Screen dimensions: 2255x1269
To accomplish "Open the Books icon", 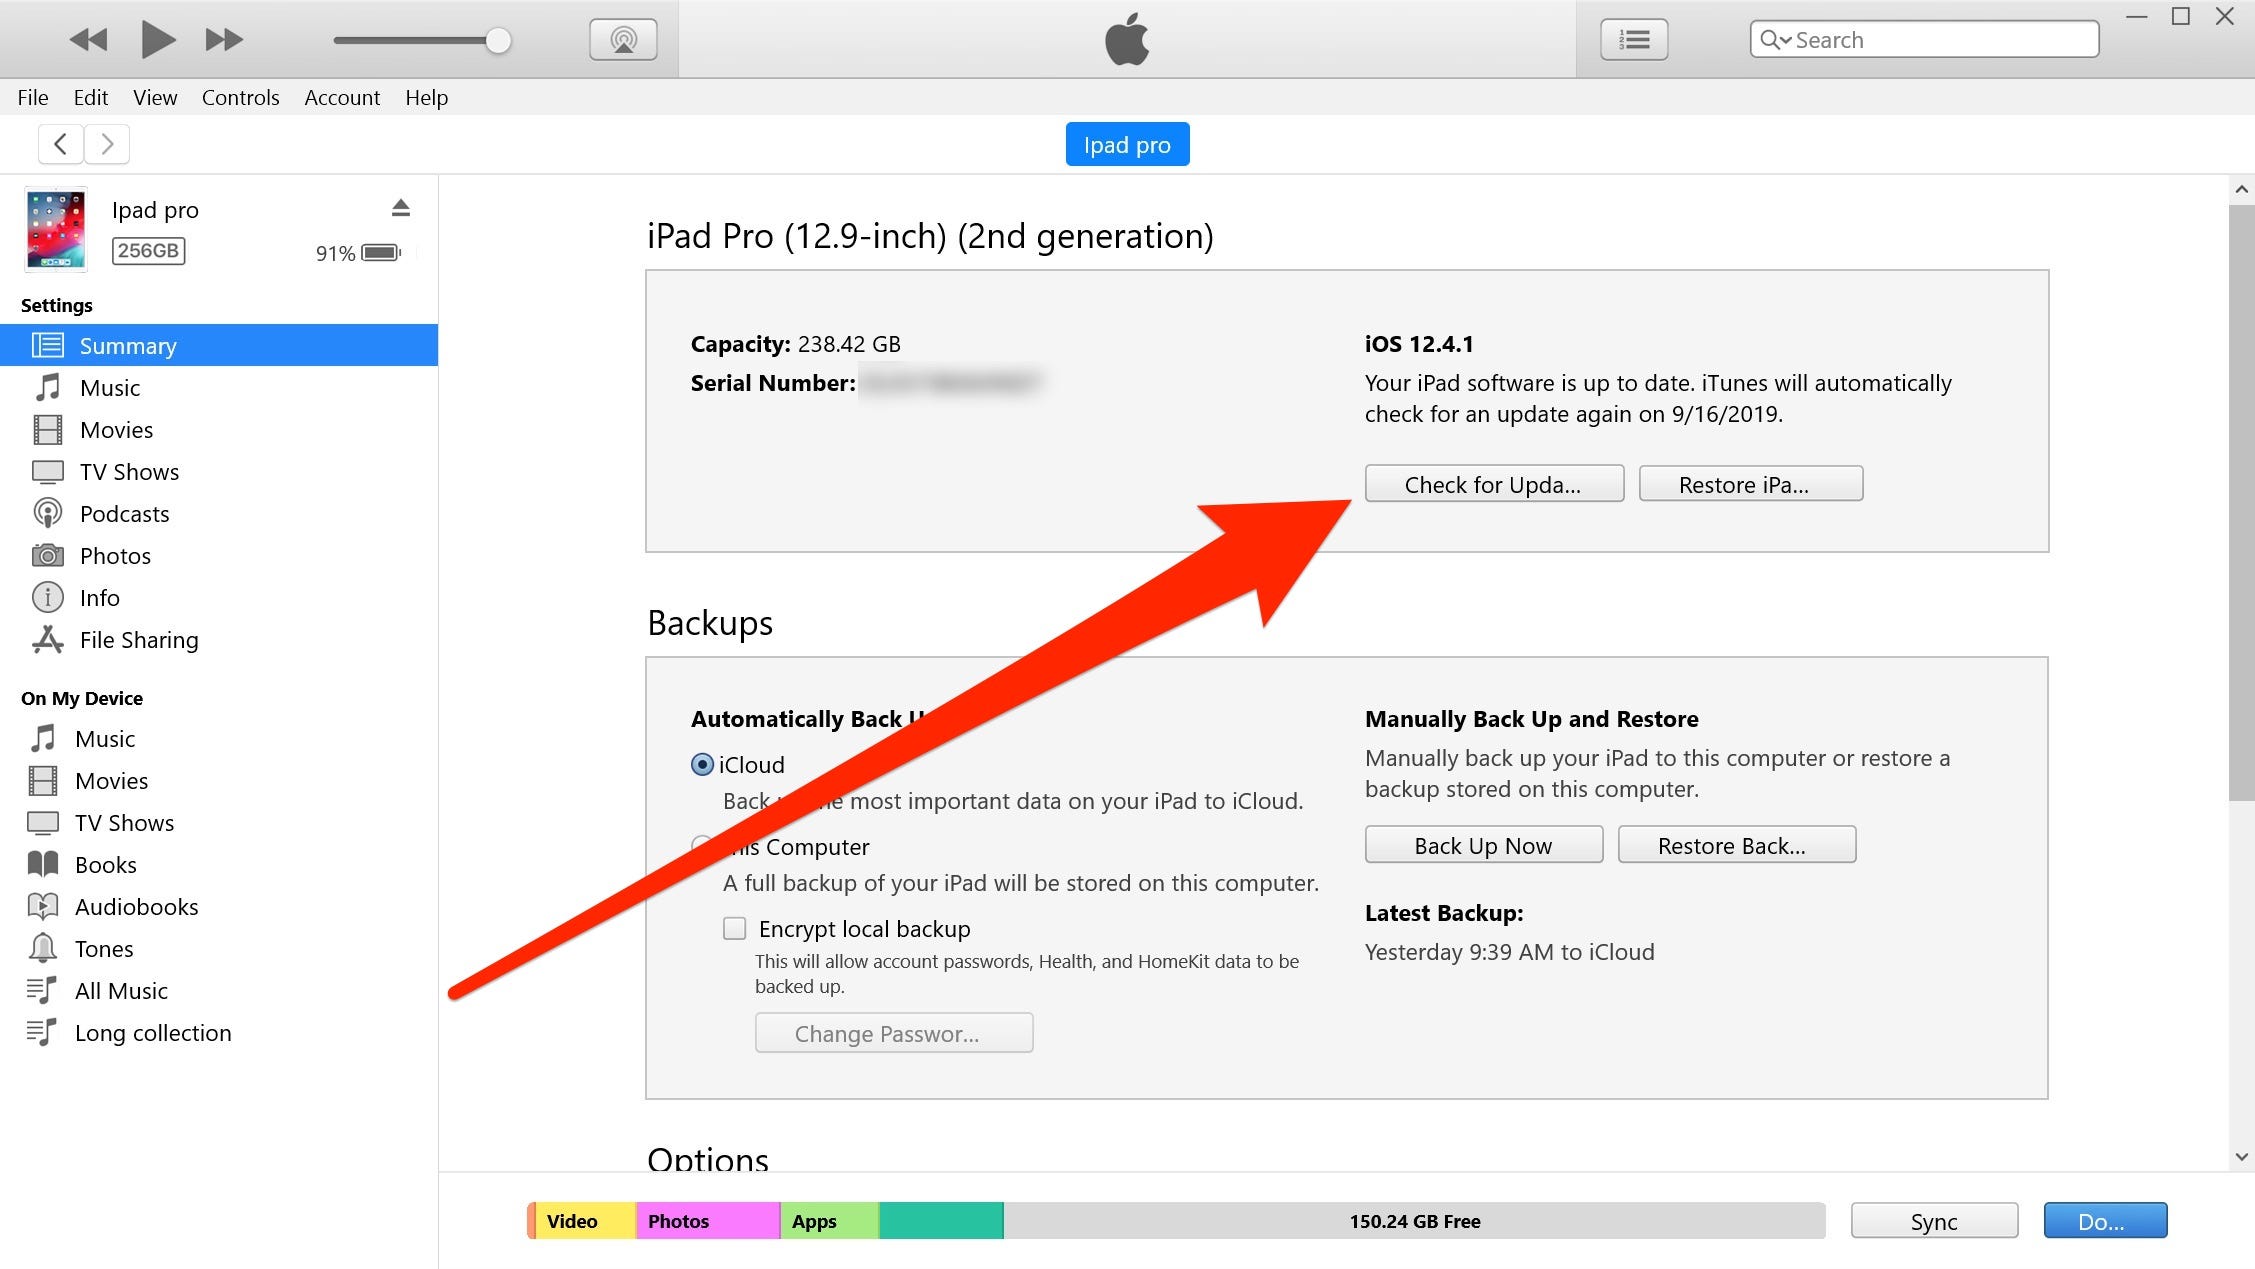I will coord(43,864).
